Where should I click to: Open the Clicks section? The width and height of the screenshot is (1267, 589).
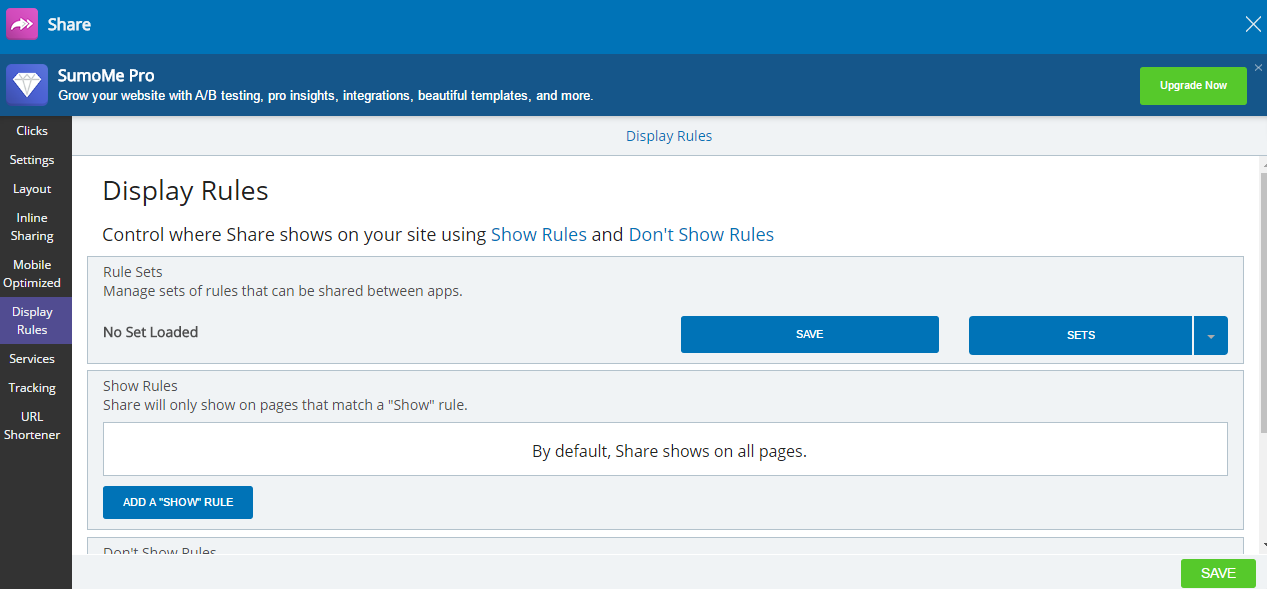(x=32, y=131)
